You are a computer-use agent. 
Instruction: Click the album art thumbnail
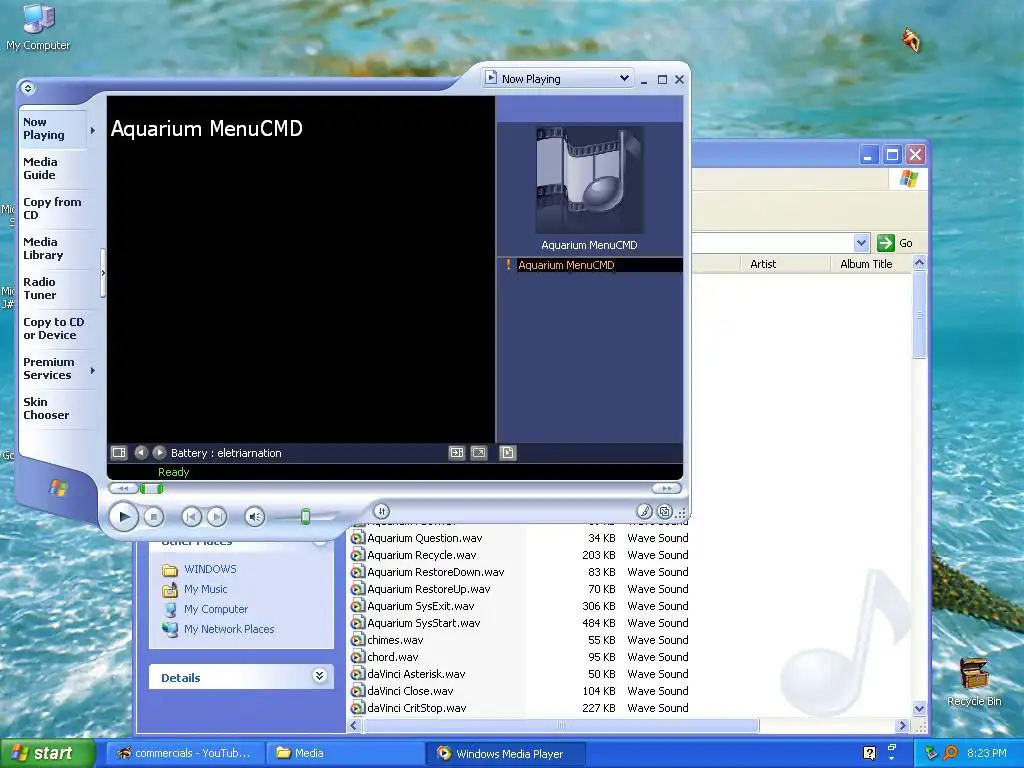pos(590,180)
